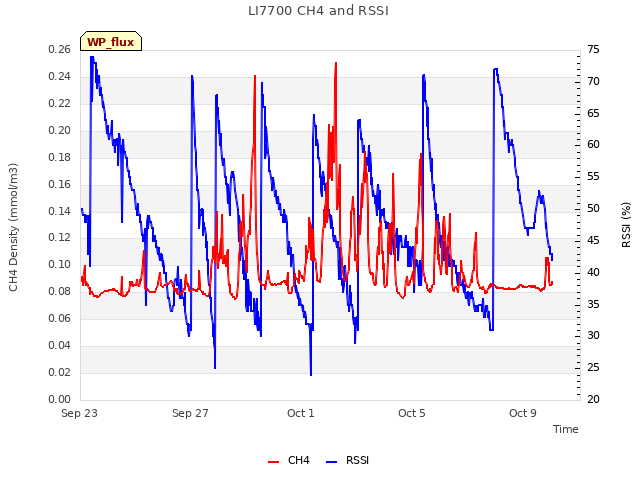
Task: Click the tallest red CH4 peak after Oct 1
Action: (336, 63)
